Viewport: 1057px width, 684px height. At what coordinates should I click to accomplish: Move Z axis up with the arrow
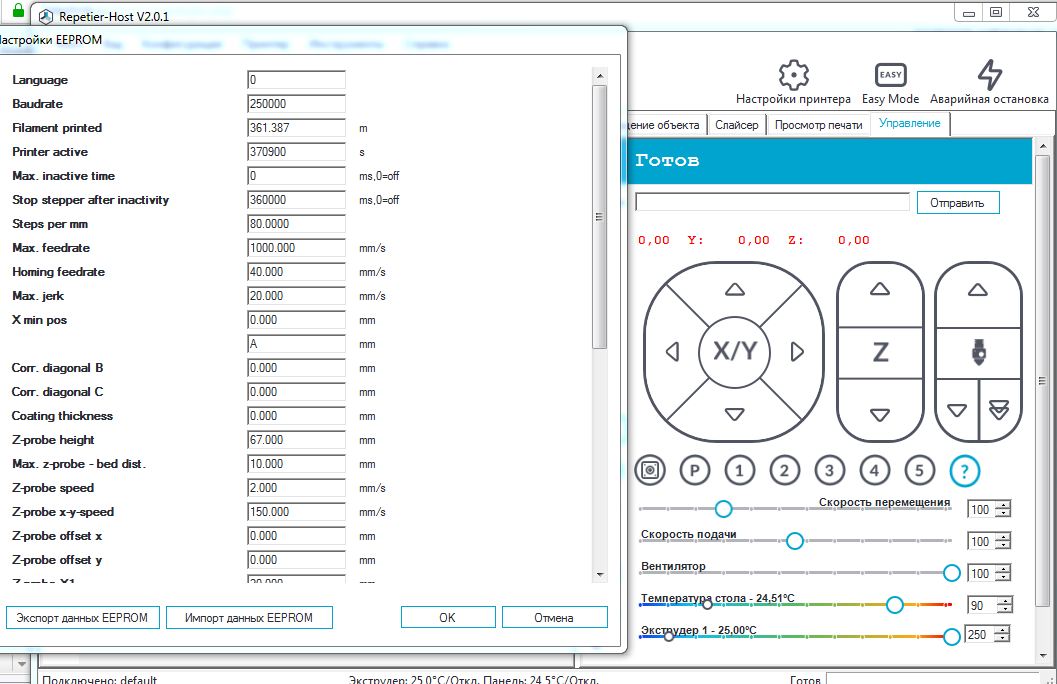click(x=880, y=290)
